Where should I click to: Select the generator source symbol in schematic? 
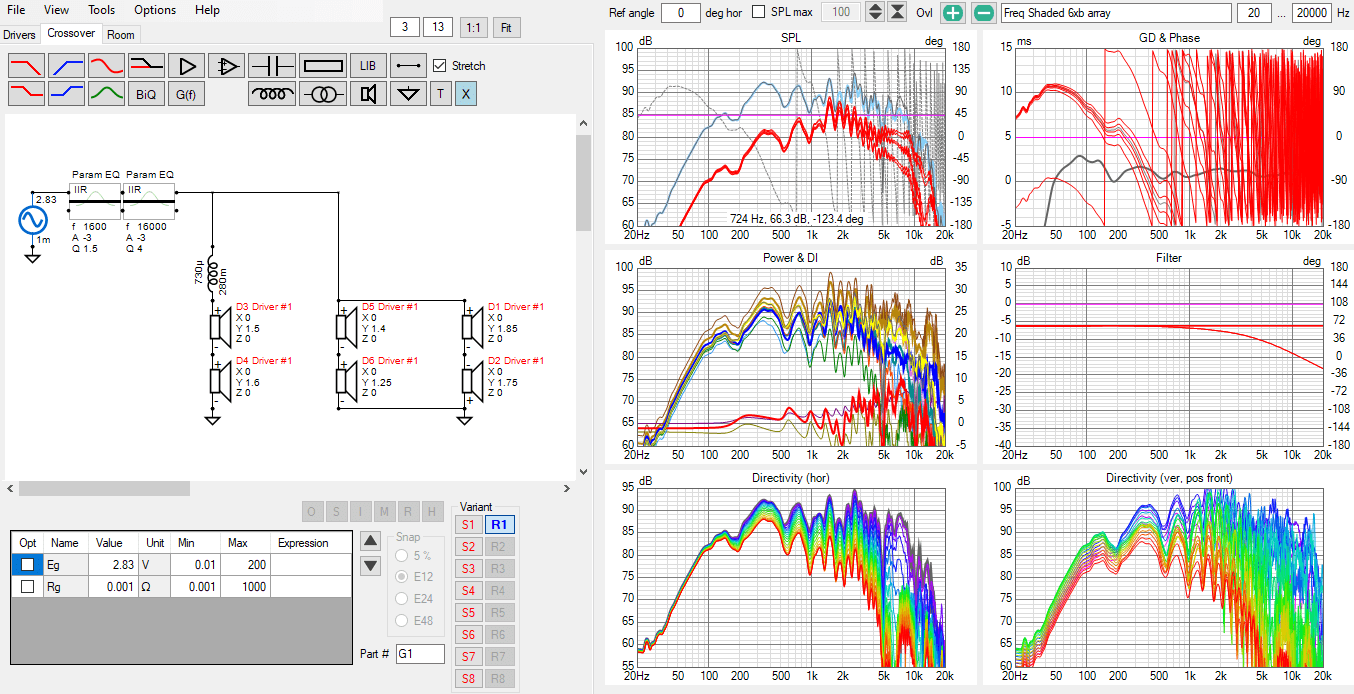pyautogui.click(x=32, y=220)
